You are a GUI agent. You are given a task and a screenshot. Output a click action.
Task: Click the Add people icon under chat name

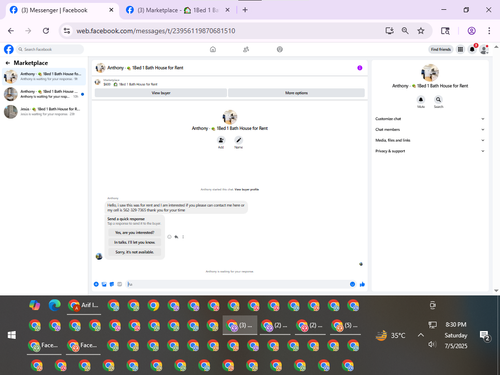click(x=221, y=140)
